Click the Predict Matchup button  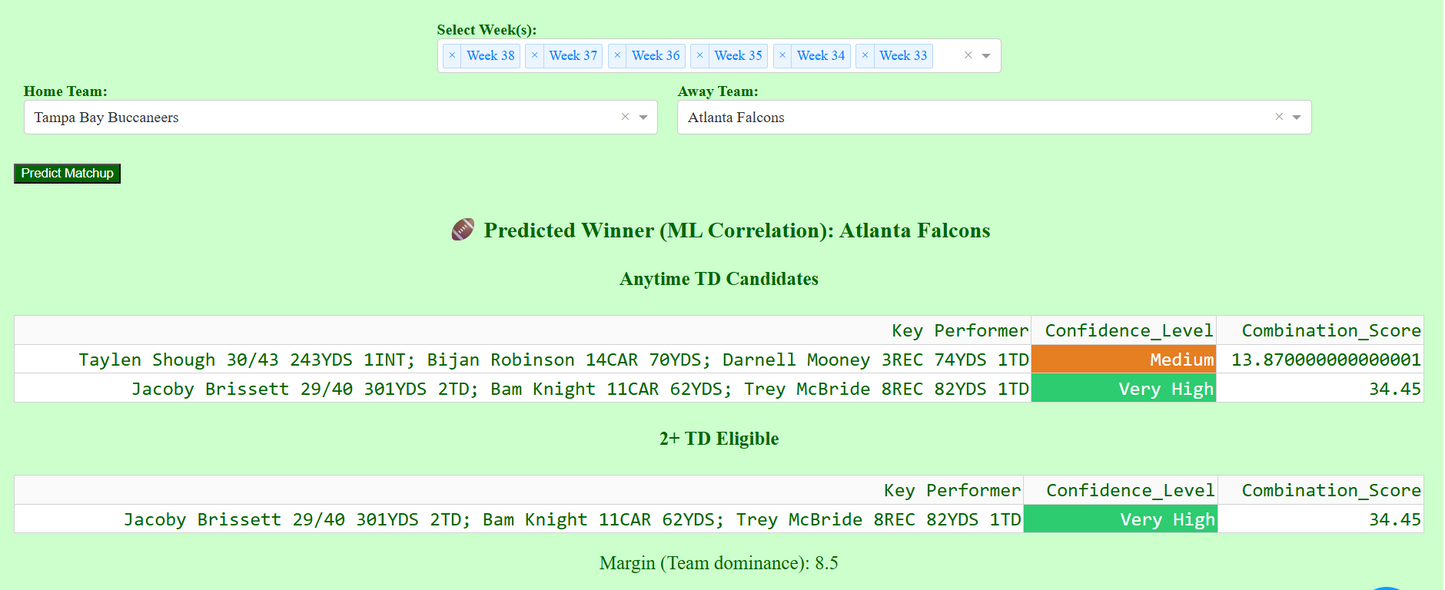66,173
